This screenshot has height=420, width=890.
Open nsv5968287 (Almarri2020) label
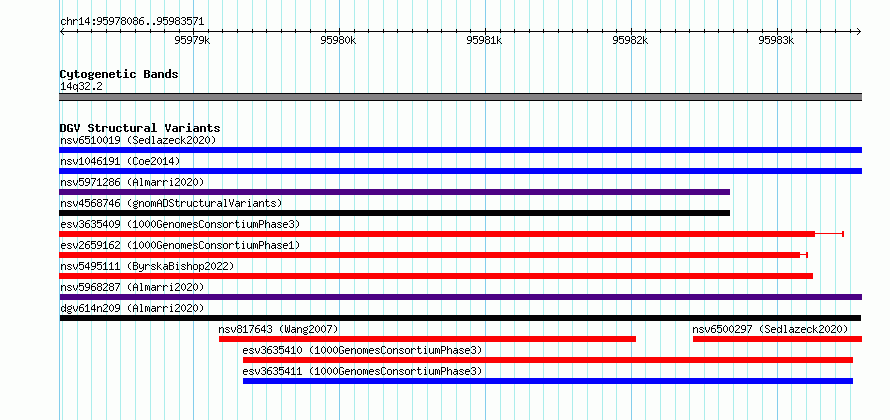click(132, 287)
